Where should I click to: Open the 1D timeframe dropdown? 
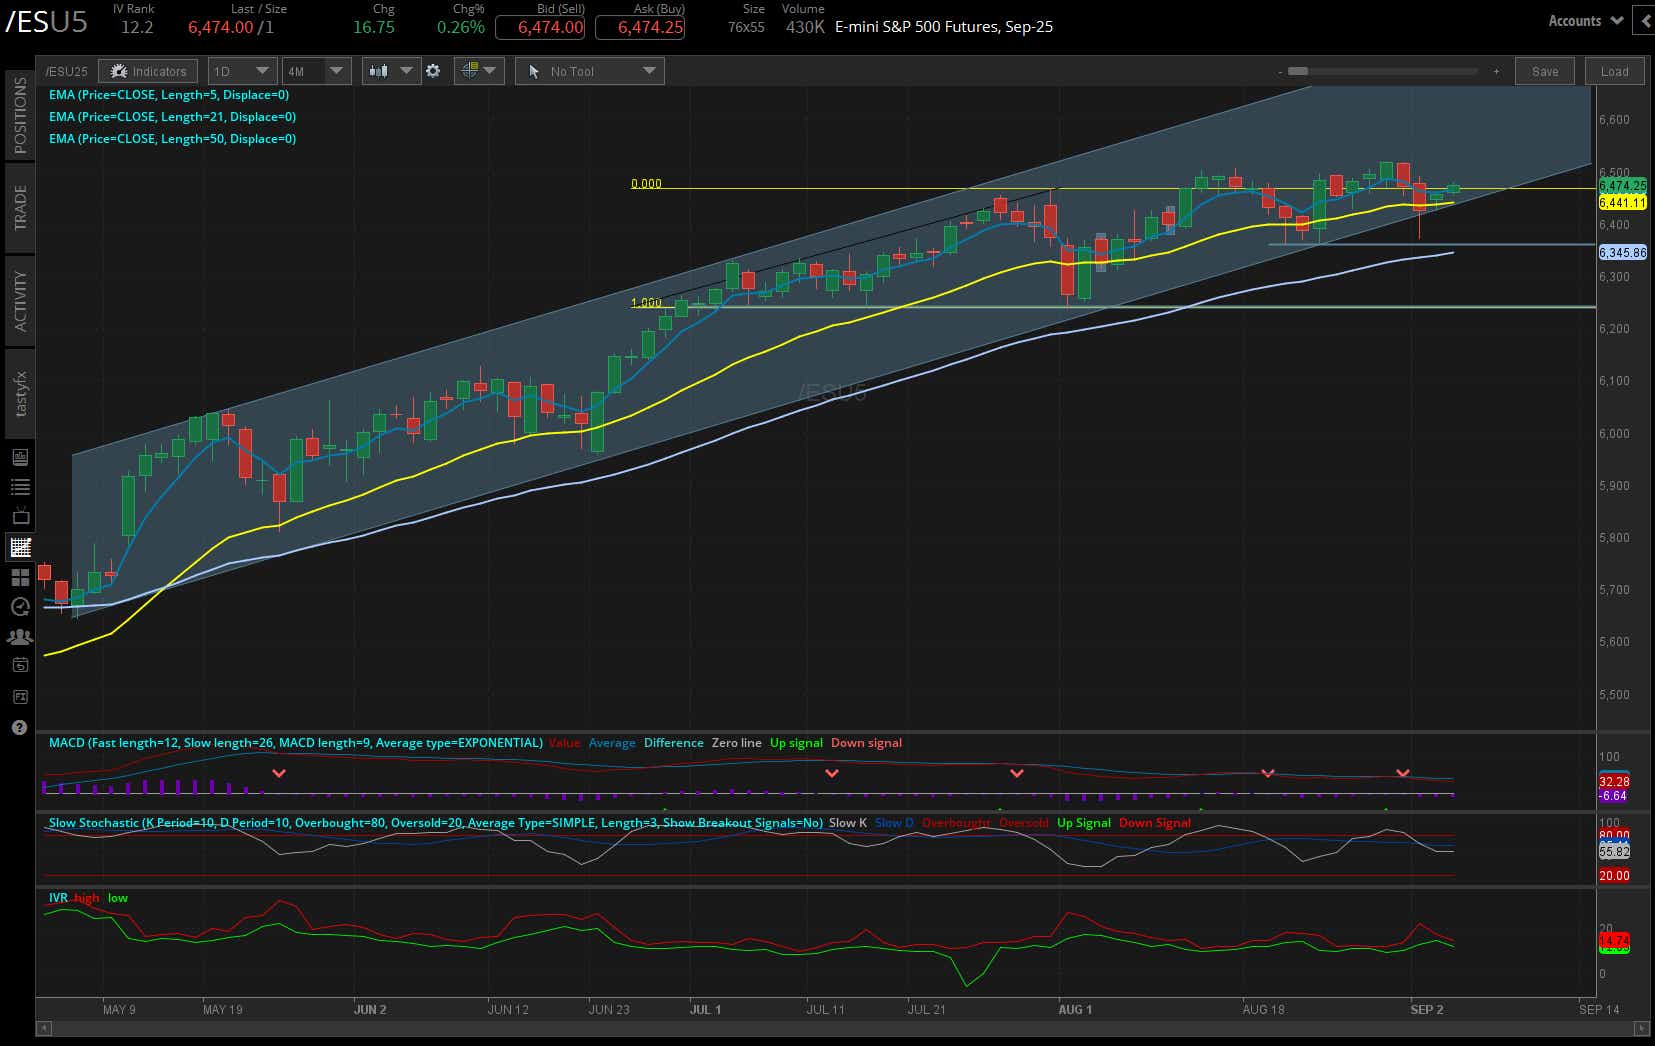pos(241,71)
